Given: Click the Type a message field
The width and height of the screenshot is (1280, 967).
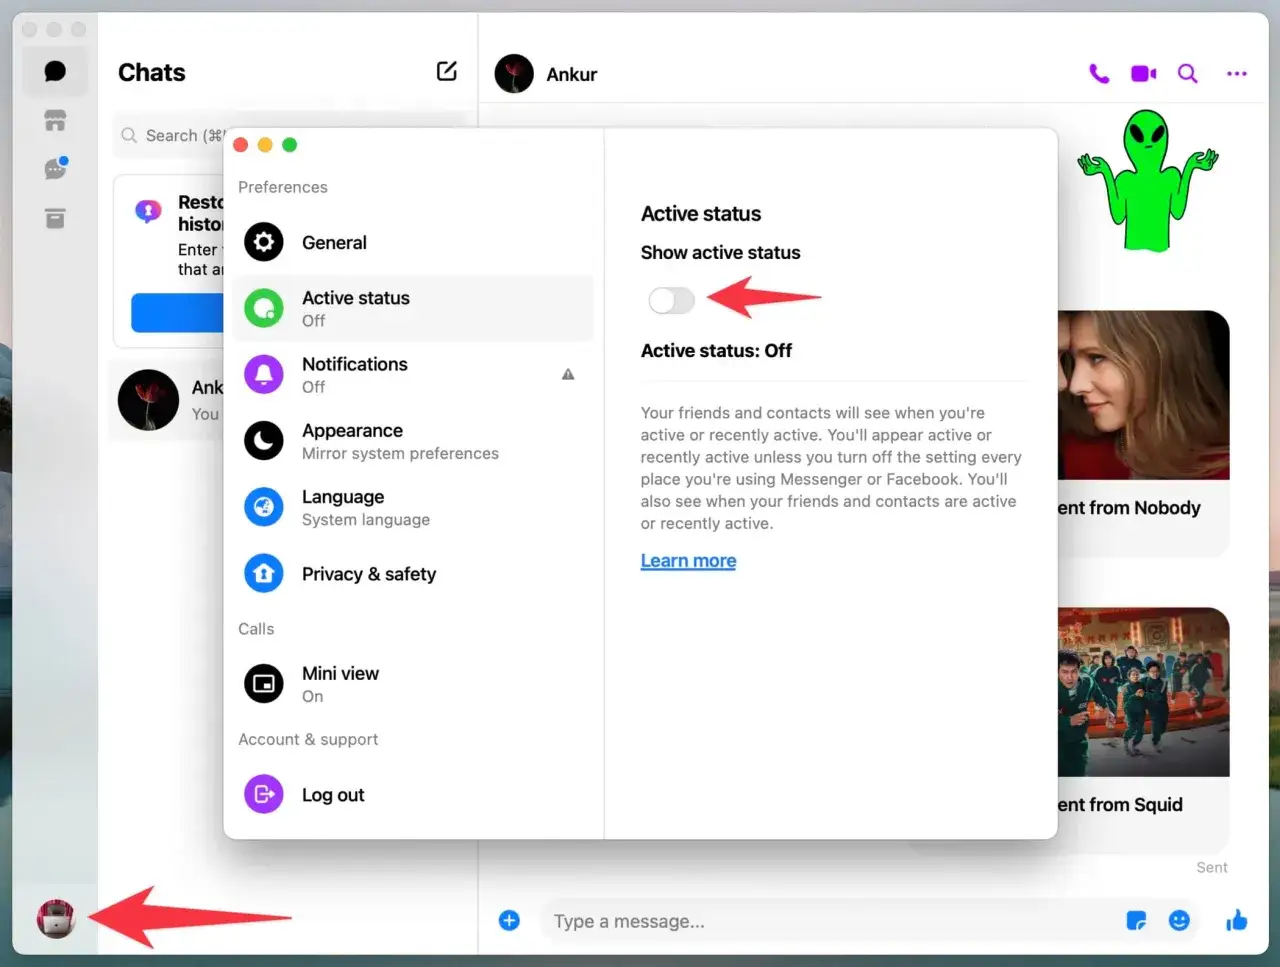Looking at the screenshot, I should click(x=830, y=921).
